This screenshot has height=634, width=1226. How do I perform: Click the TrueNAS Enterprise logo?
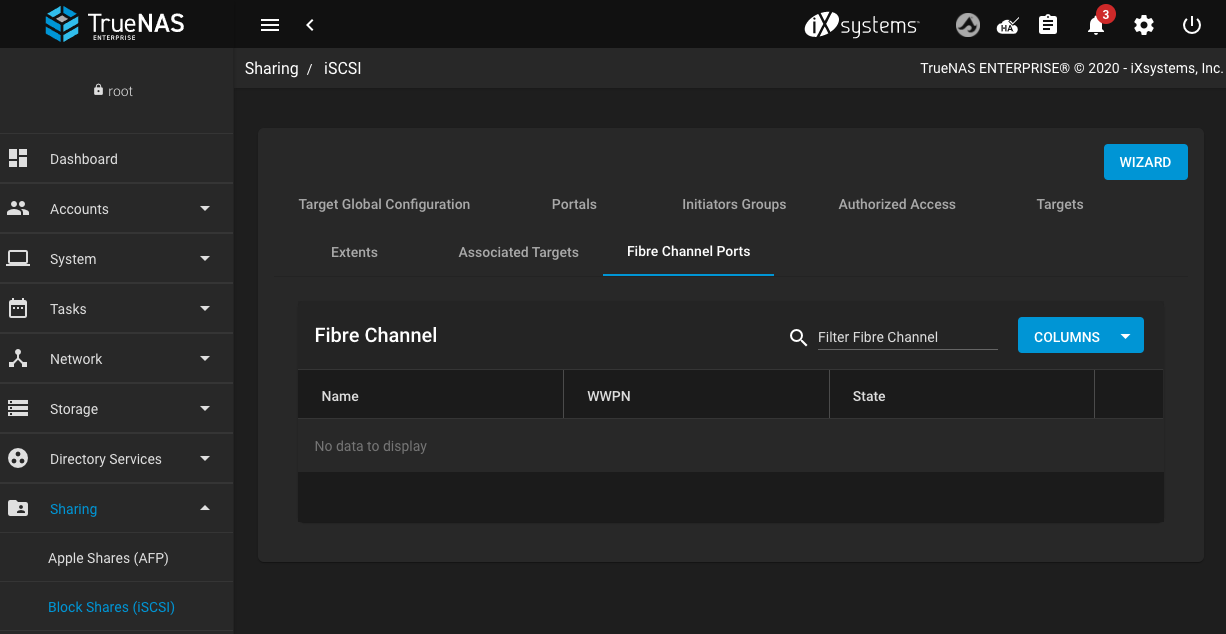click(x=115, y=24)
